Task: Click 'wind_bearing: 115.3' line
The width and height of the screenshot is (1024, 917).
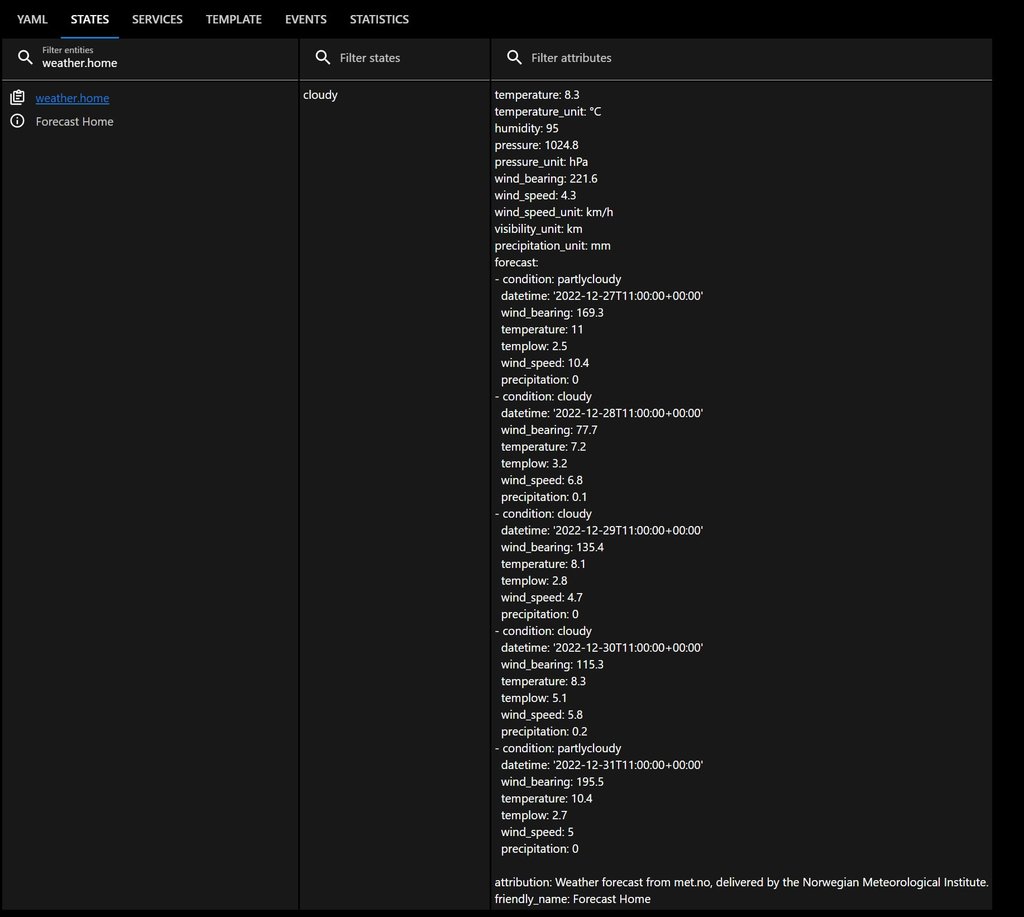Action: [x=552, y=664]
